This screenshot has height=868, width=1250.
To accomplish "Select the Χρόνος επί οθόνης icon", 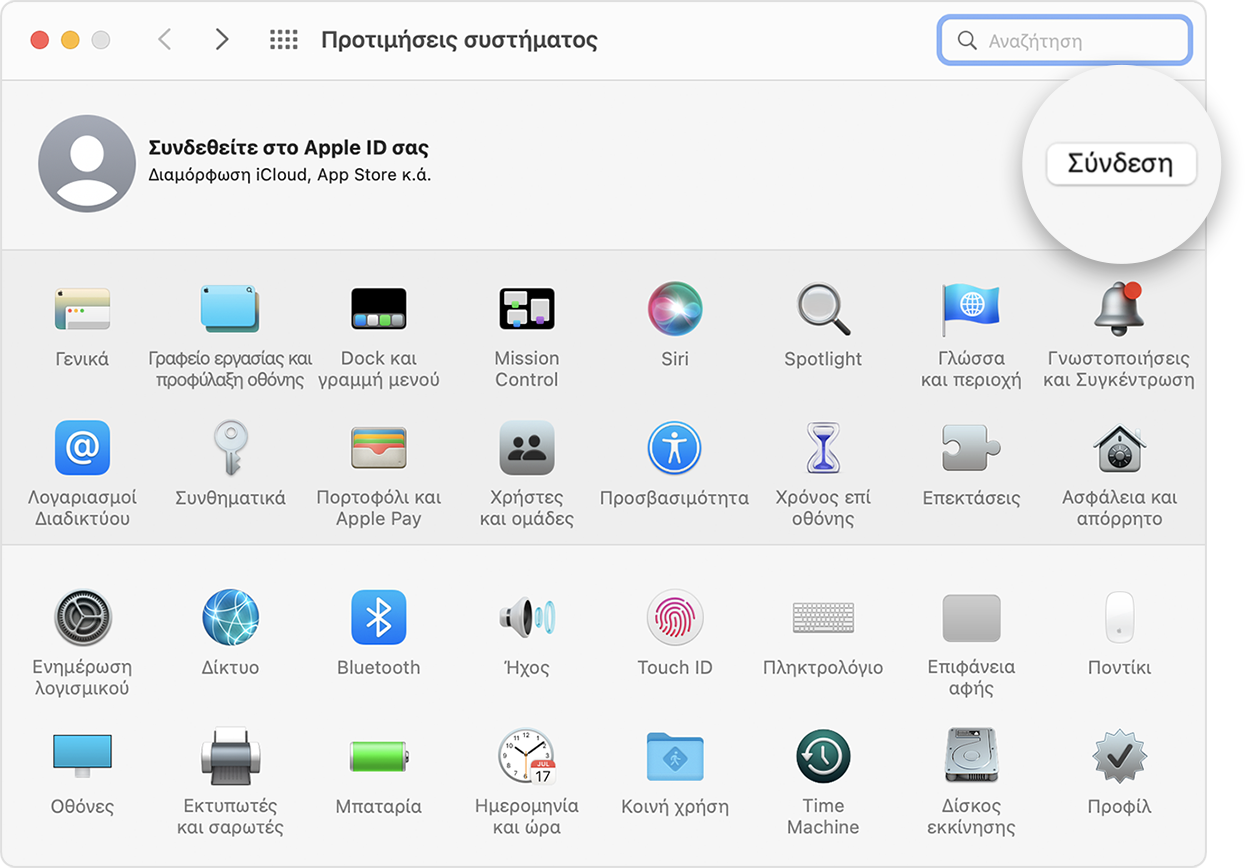I will (x=823, y=447).
